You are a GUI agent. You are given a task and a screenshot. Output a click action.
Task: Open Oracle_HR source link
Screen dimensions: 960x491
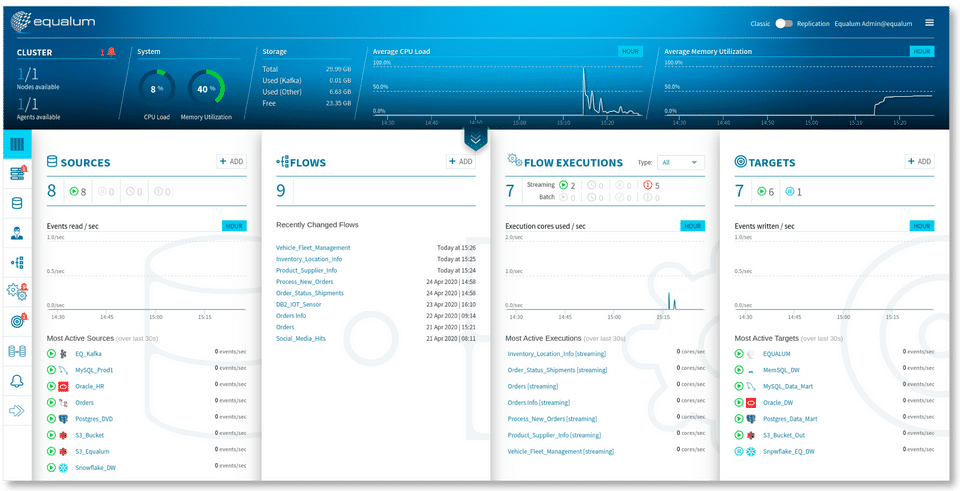(x=89, y=386)
